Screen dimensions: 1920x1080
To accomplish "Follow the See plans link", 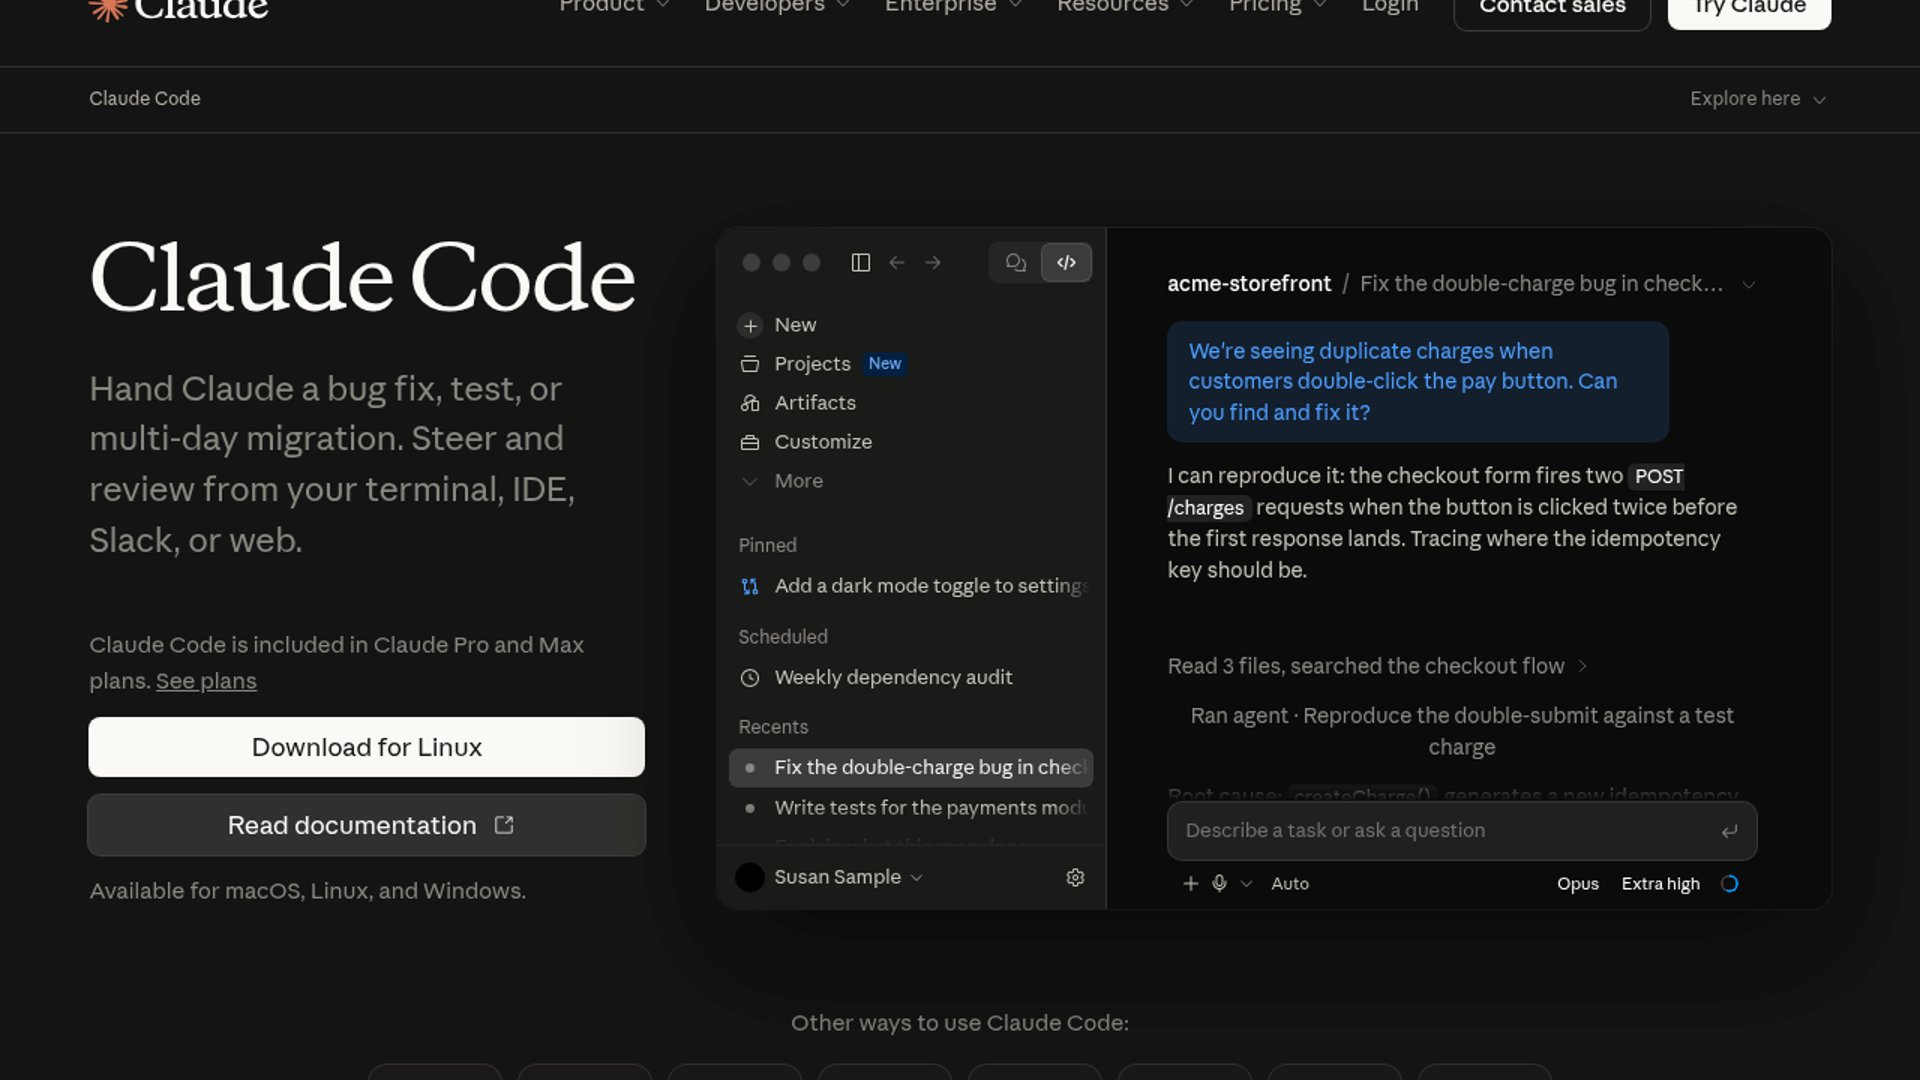I will [x=206, y=681].
